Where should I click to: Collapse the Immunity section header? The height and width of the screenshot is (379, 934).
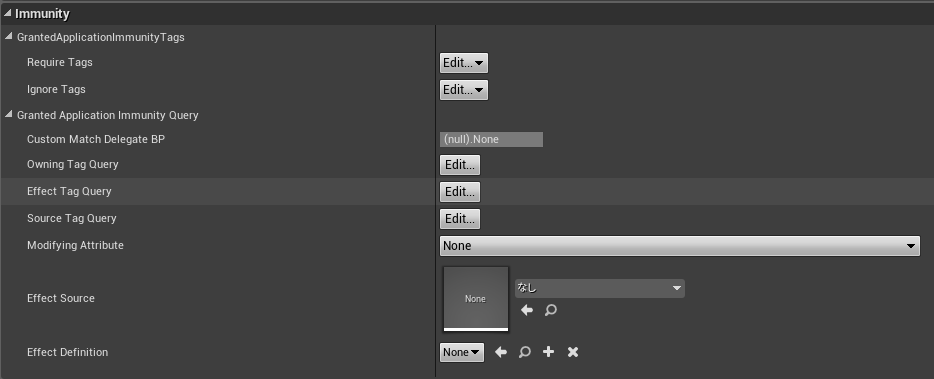coord(7,14)
